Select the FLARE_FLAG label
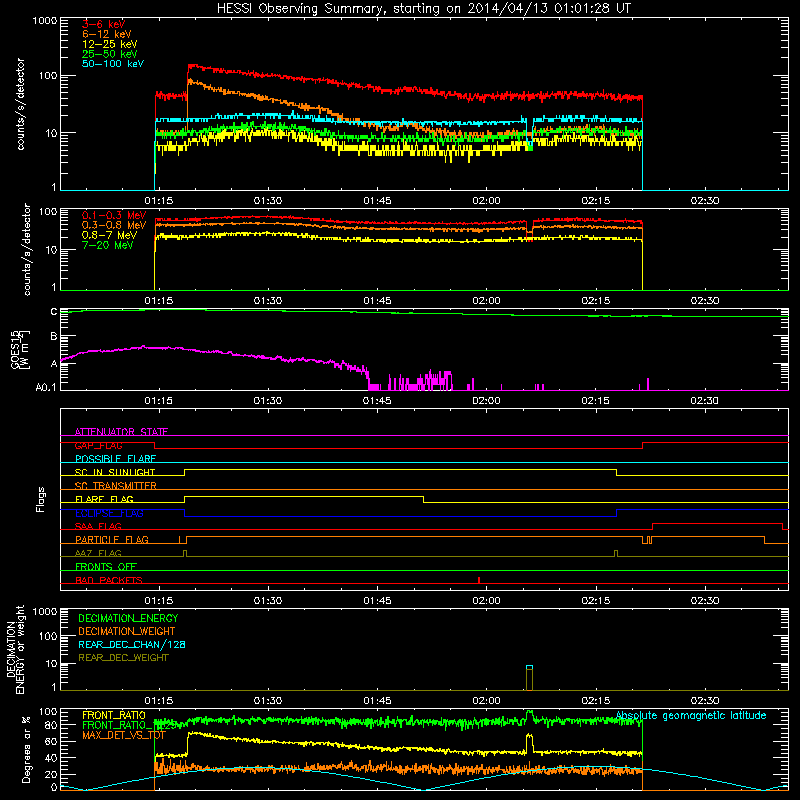 [x=104, y=499]
